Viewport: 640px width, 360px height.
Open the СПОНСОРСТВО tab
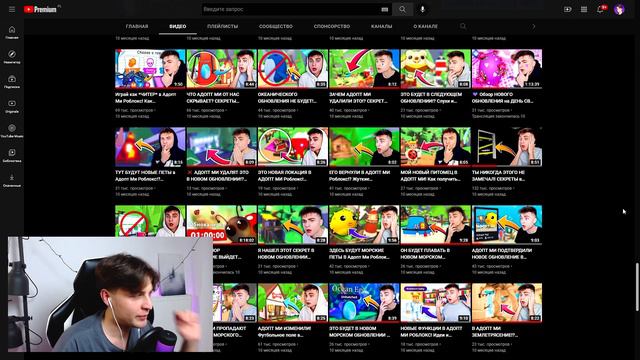click(x=332, y=26)
